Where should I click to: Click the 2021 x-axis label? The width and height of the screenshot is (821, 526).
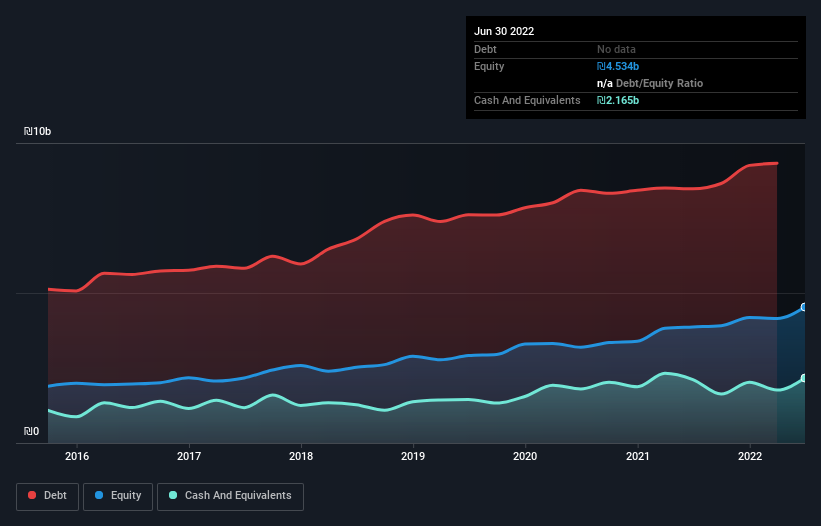click(x=638, y=456)
